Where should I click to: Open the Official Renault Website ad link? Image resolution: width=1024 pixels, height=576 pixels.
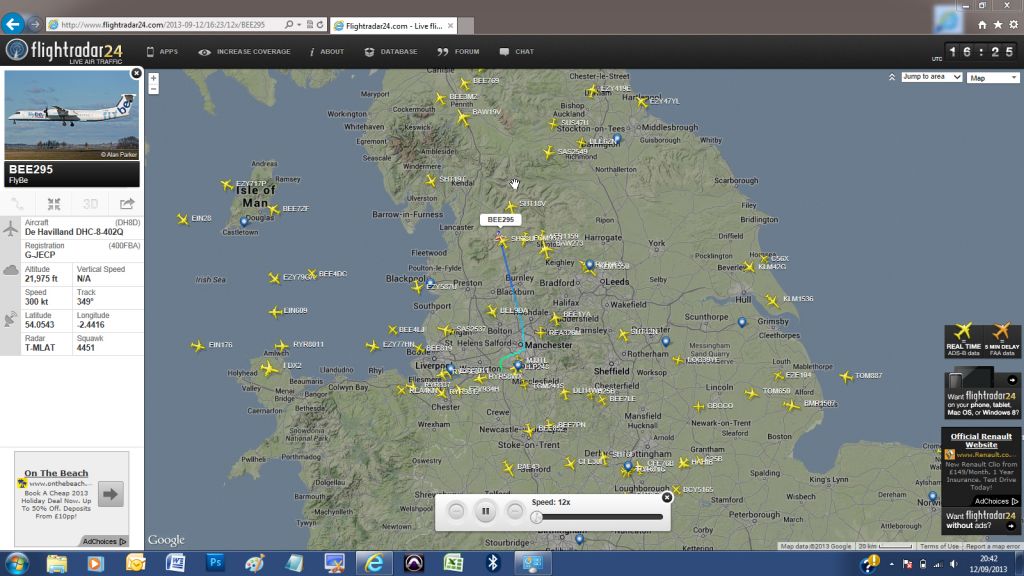[x=981, y=440]
